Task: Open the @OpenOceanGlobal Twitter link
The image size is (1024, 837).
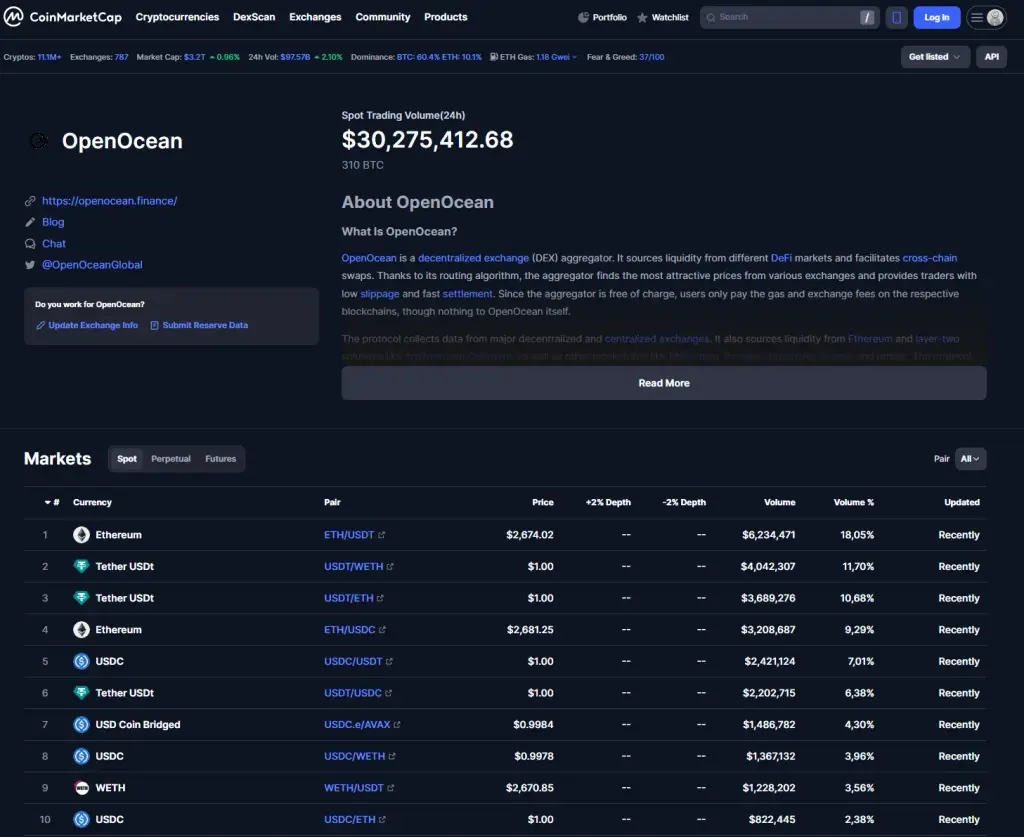Action: point(92,265)
